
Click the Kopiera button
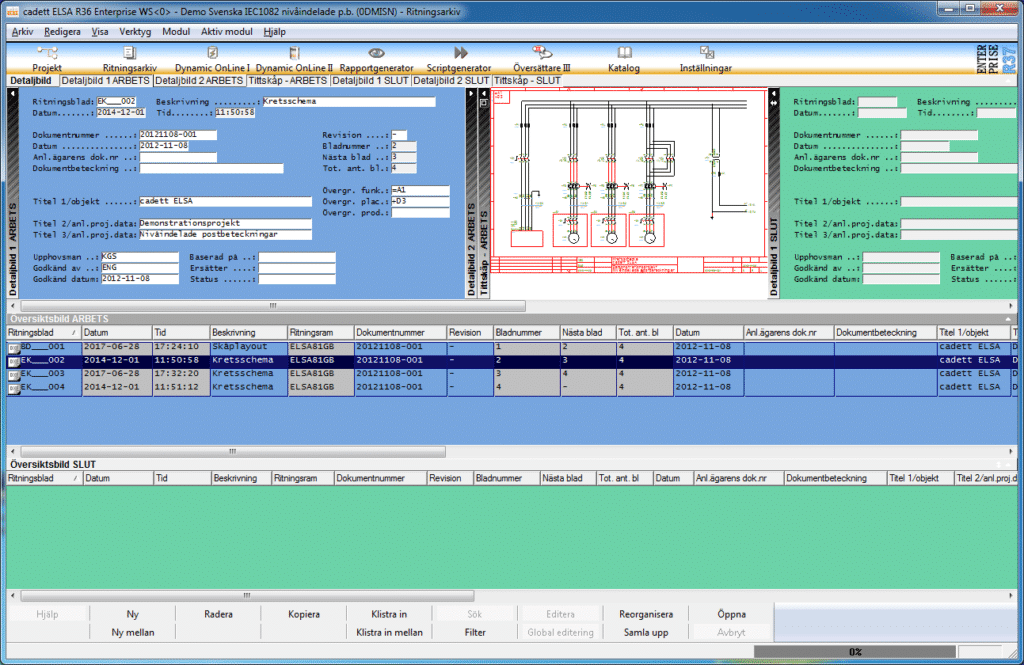304,614
